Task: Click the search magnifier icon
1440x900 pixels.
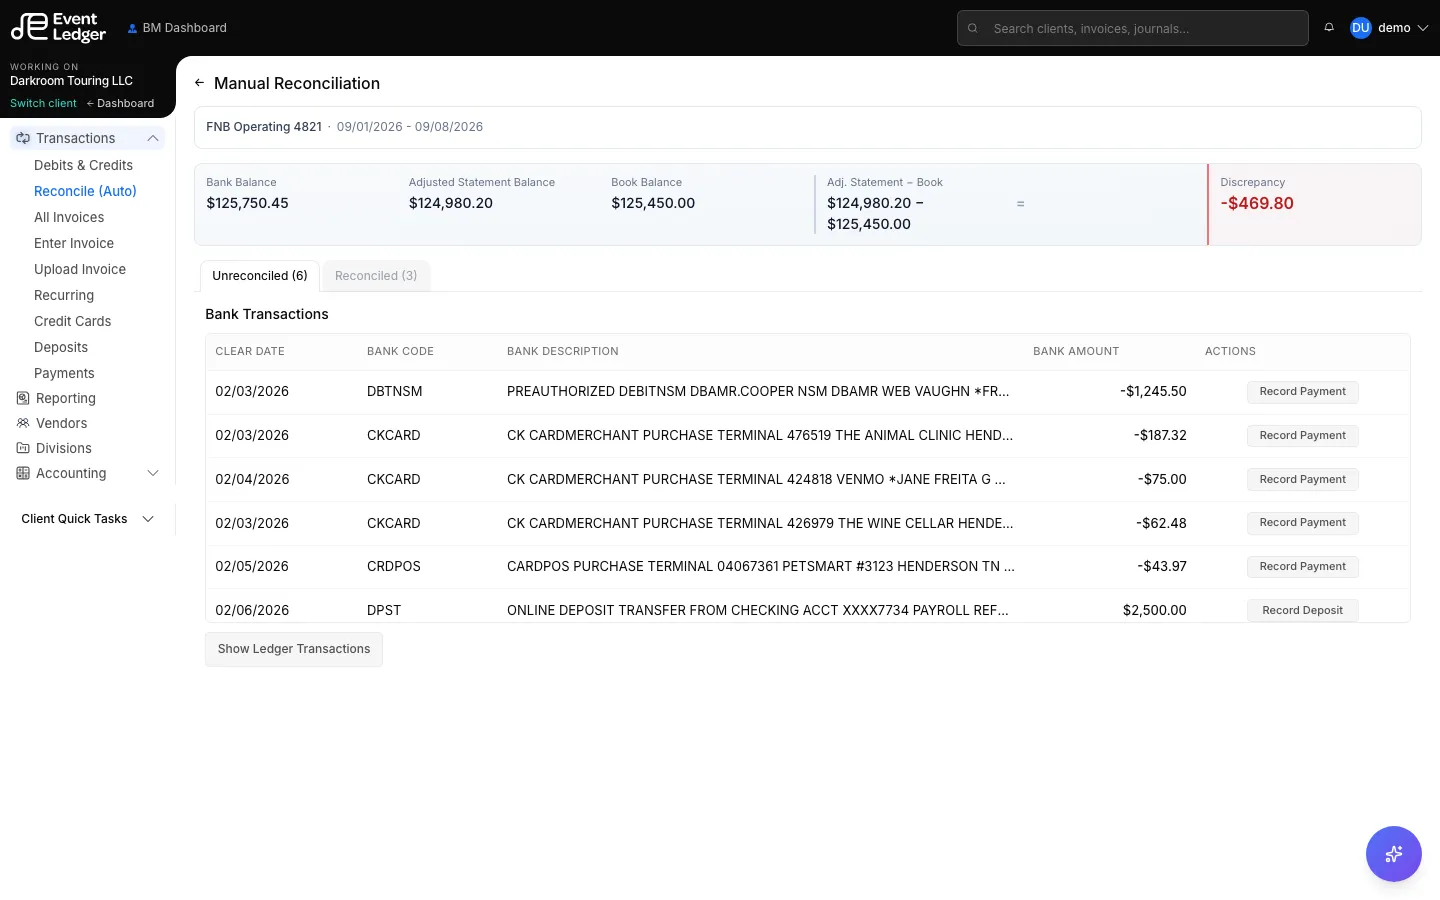Action: (x=972, y=28)
